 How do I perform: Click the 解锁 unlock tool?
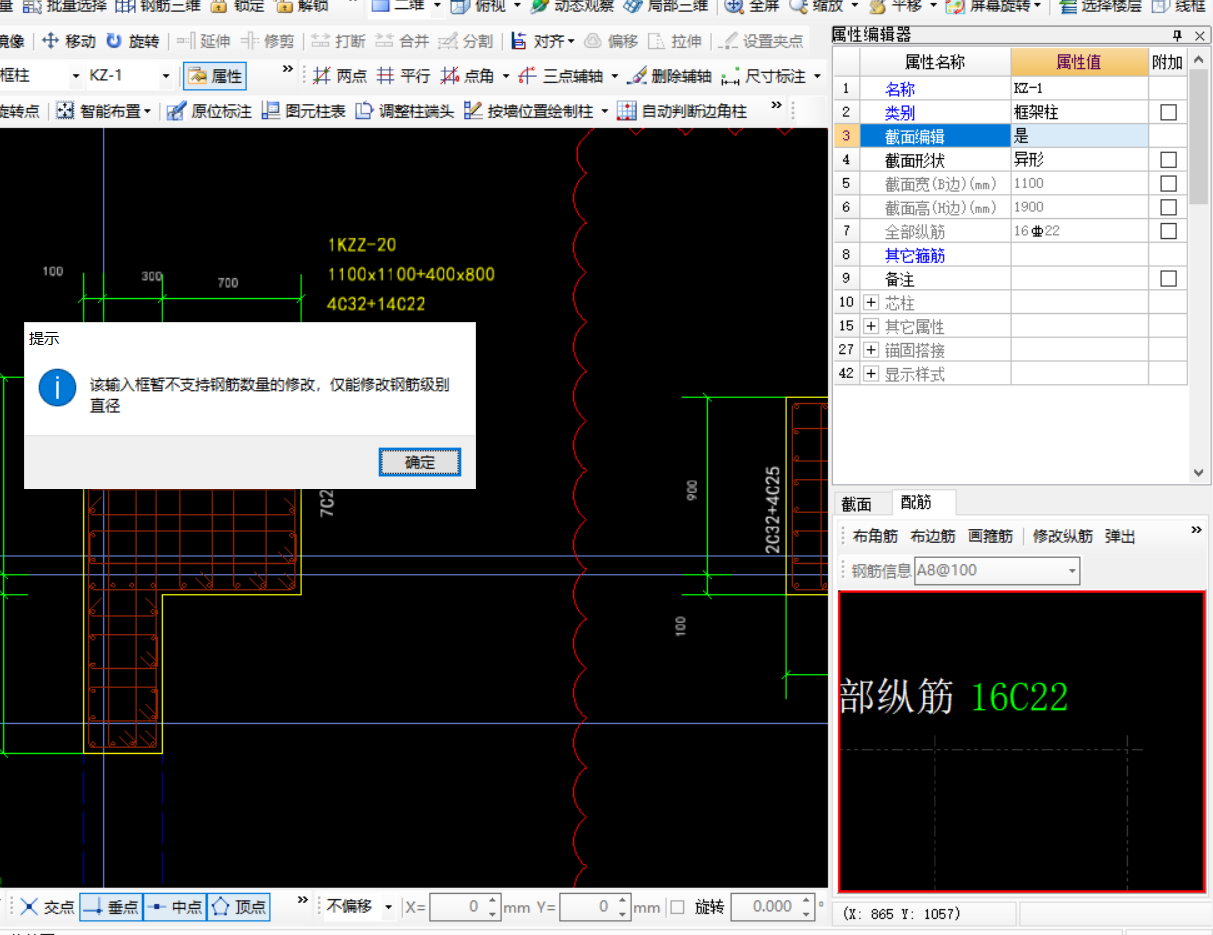pos(300,6)
